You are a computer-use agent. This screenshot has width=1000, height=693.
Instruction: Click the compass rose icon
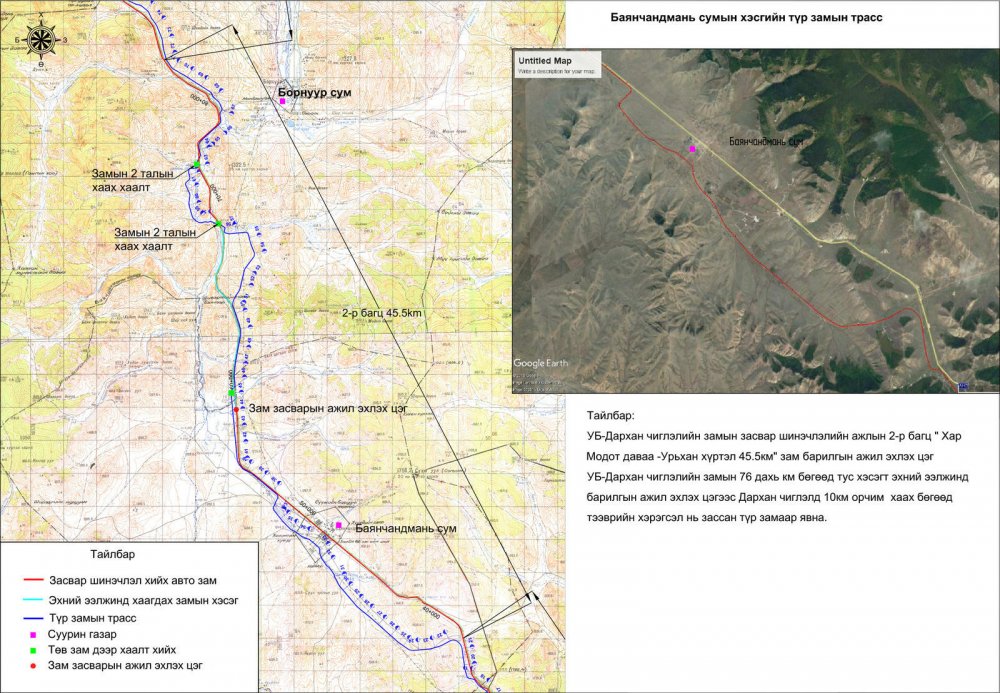tap(41, 40)
